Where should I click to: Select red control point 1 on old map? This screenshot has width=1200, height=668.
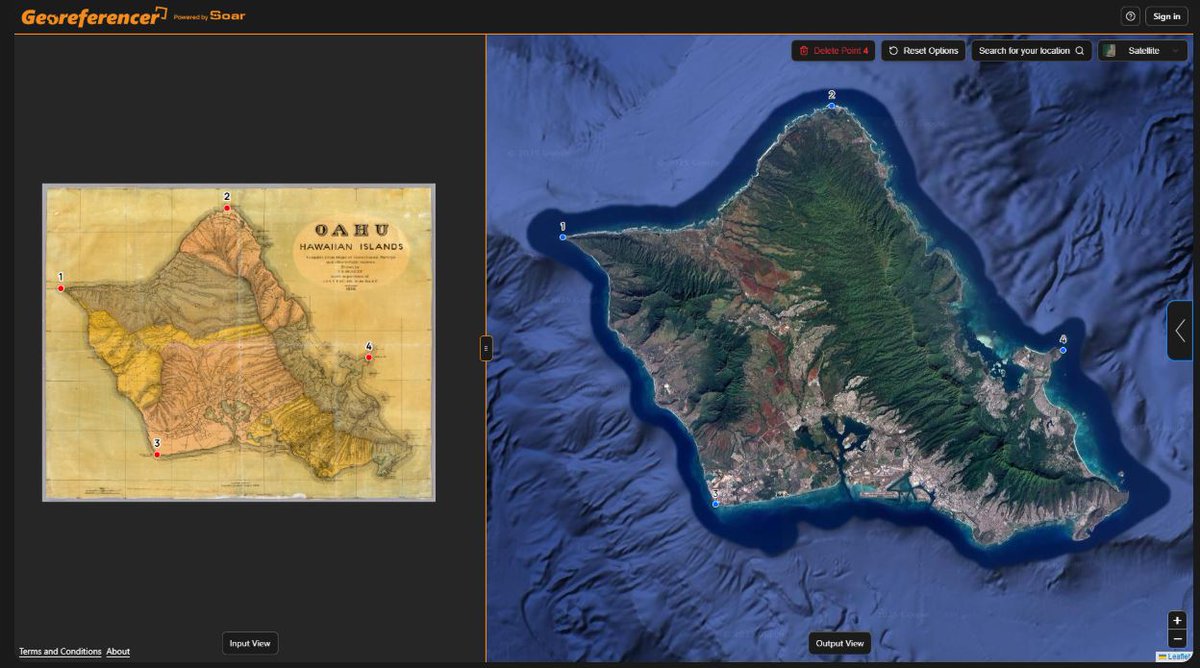[x=61, y=288]
